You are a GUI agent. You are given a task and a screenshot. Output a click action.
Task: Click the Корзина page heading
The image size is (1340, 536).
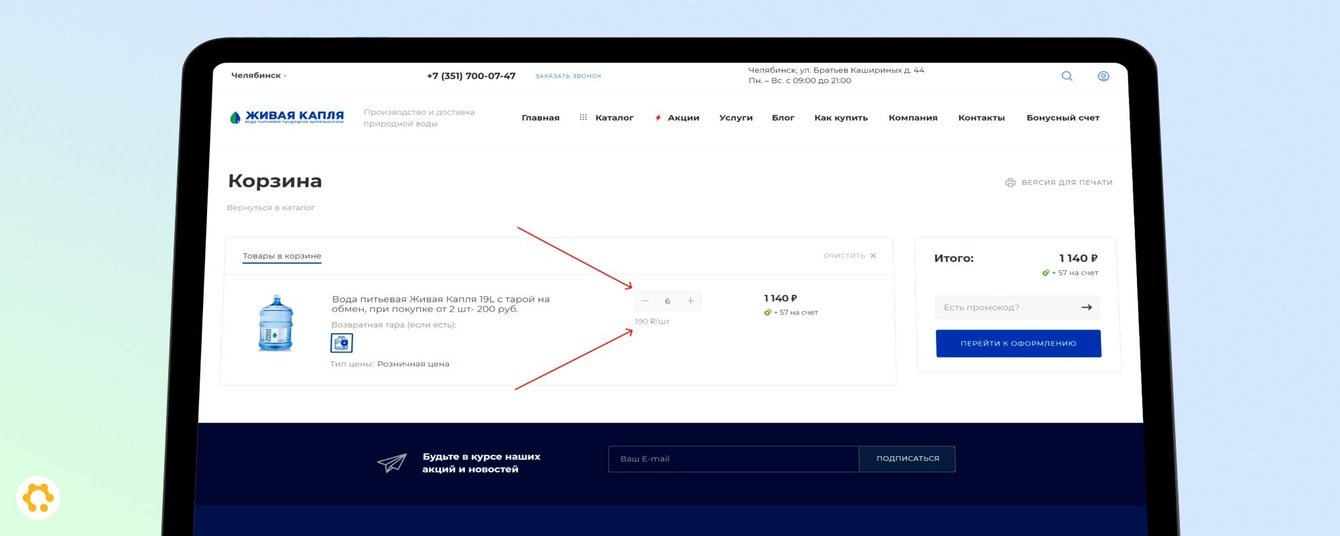point(275,181)
